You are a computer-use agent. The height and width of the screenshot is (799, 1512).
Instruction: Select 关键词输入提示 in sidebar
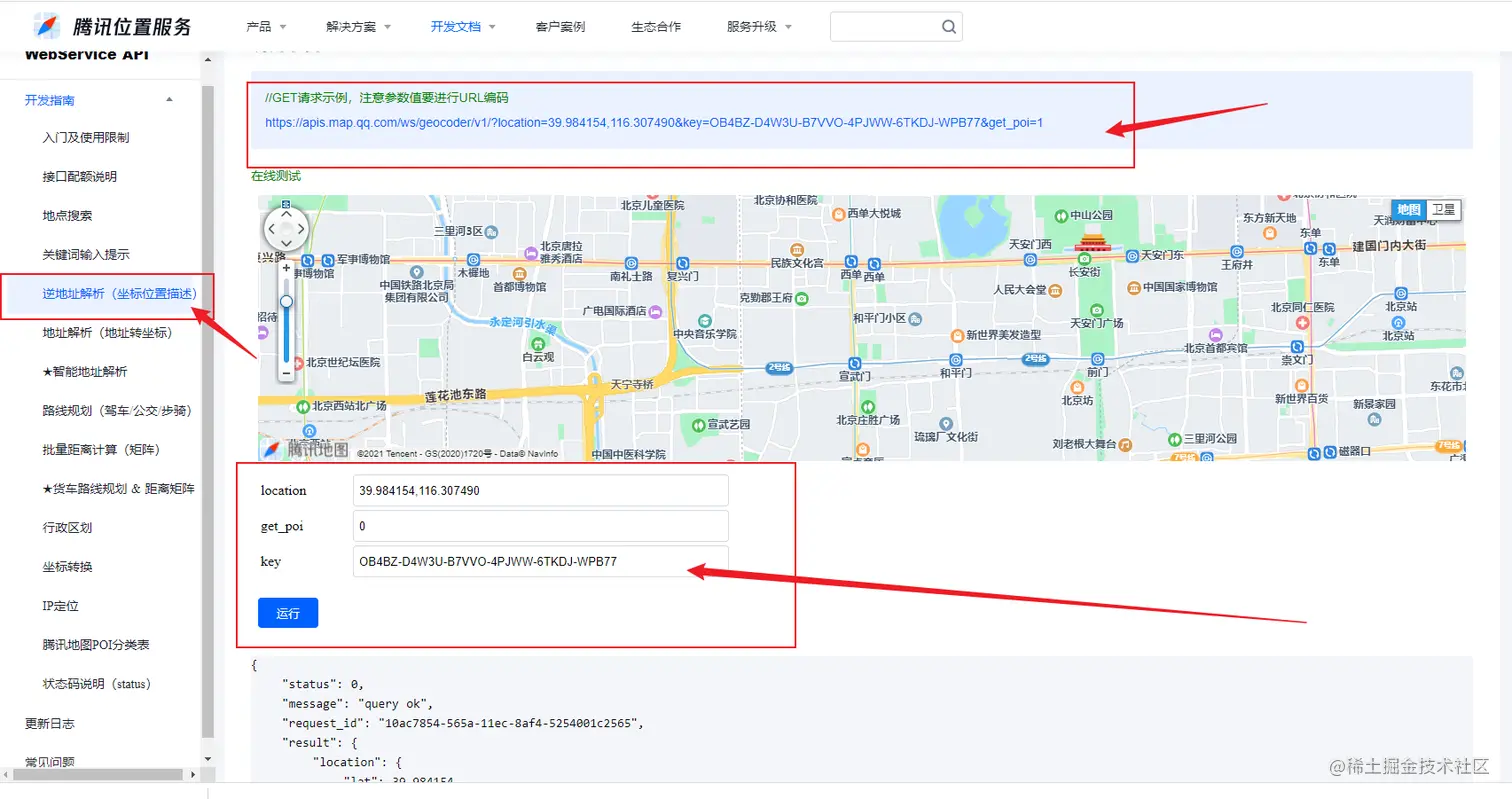pos(86,255)
